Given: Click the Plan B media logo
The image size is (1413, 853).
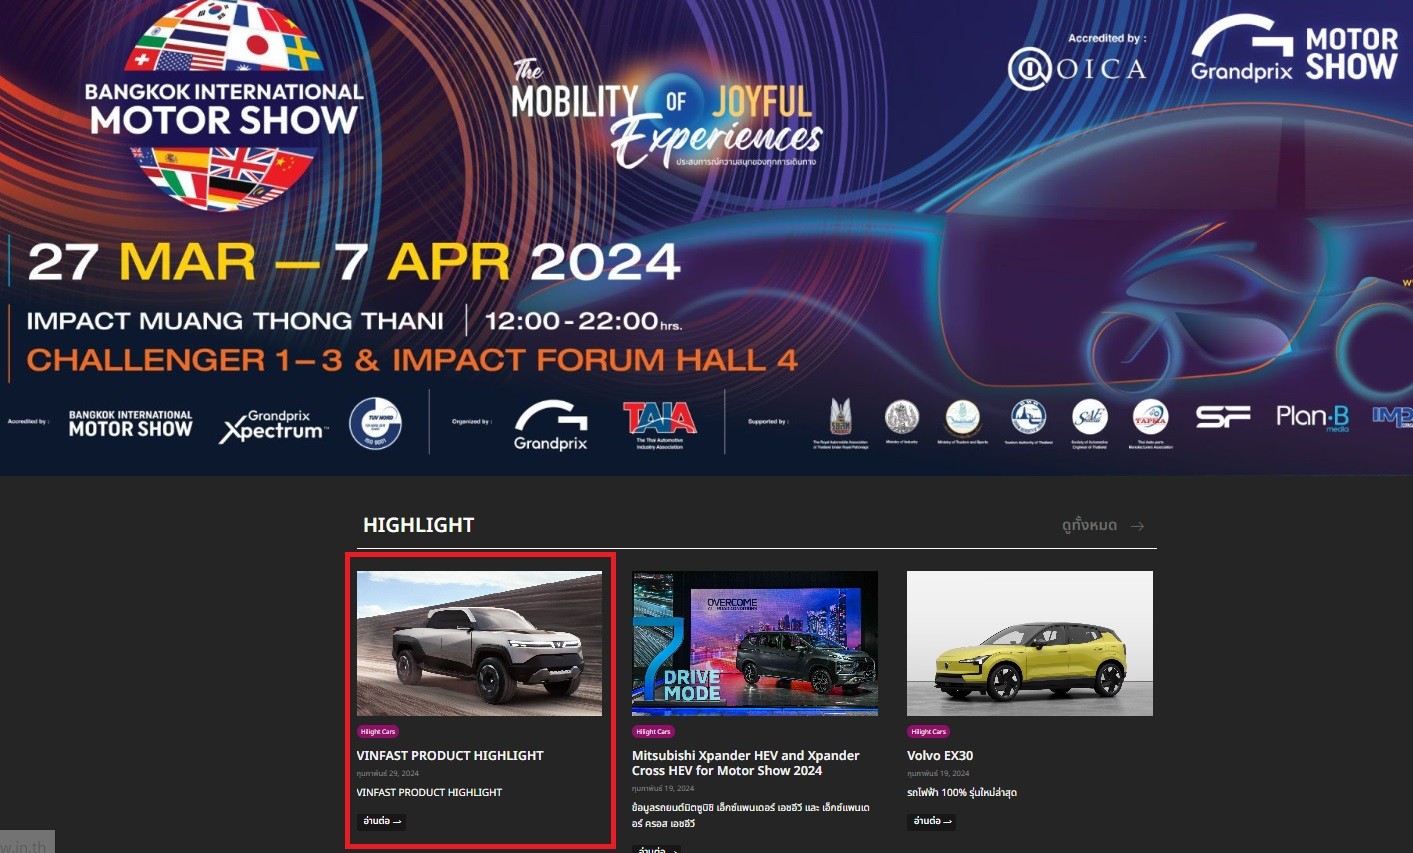Looking at the screenshot, I should (x=1312, y=417).
